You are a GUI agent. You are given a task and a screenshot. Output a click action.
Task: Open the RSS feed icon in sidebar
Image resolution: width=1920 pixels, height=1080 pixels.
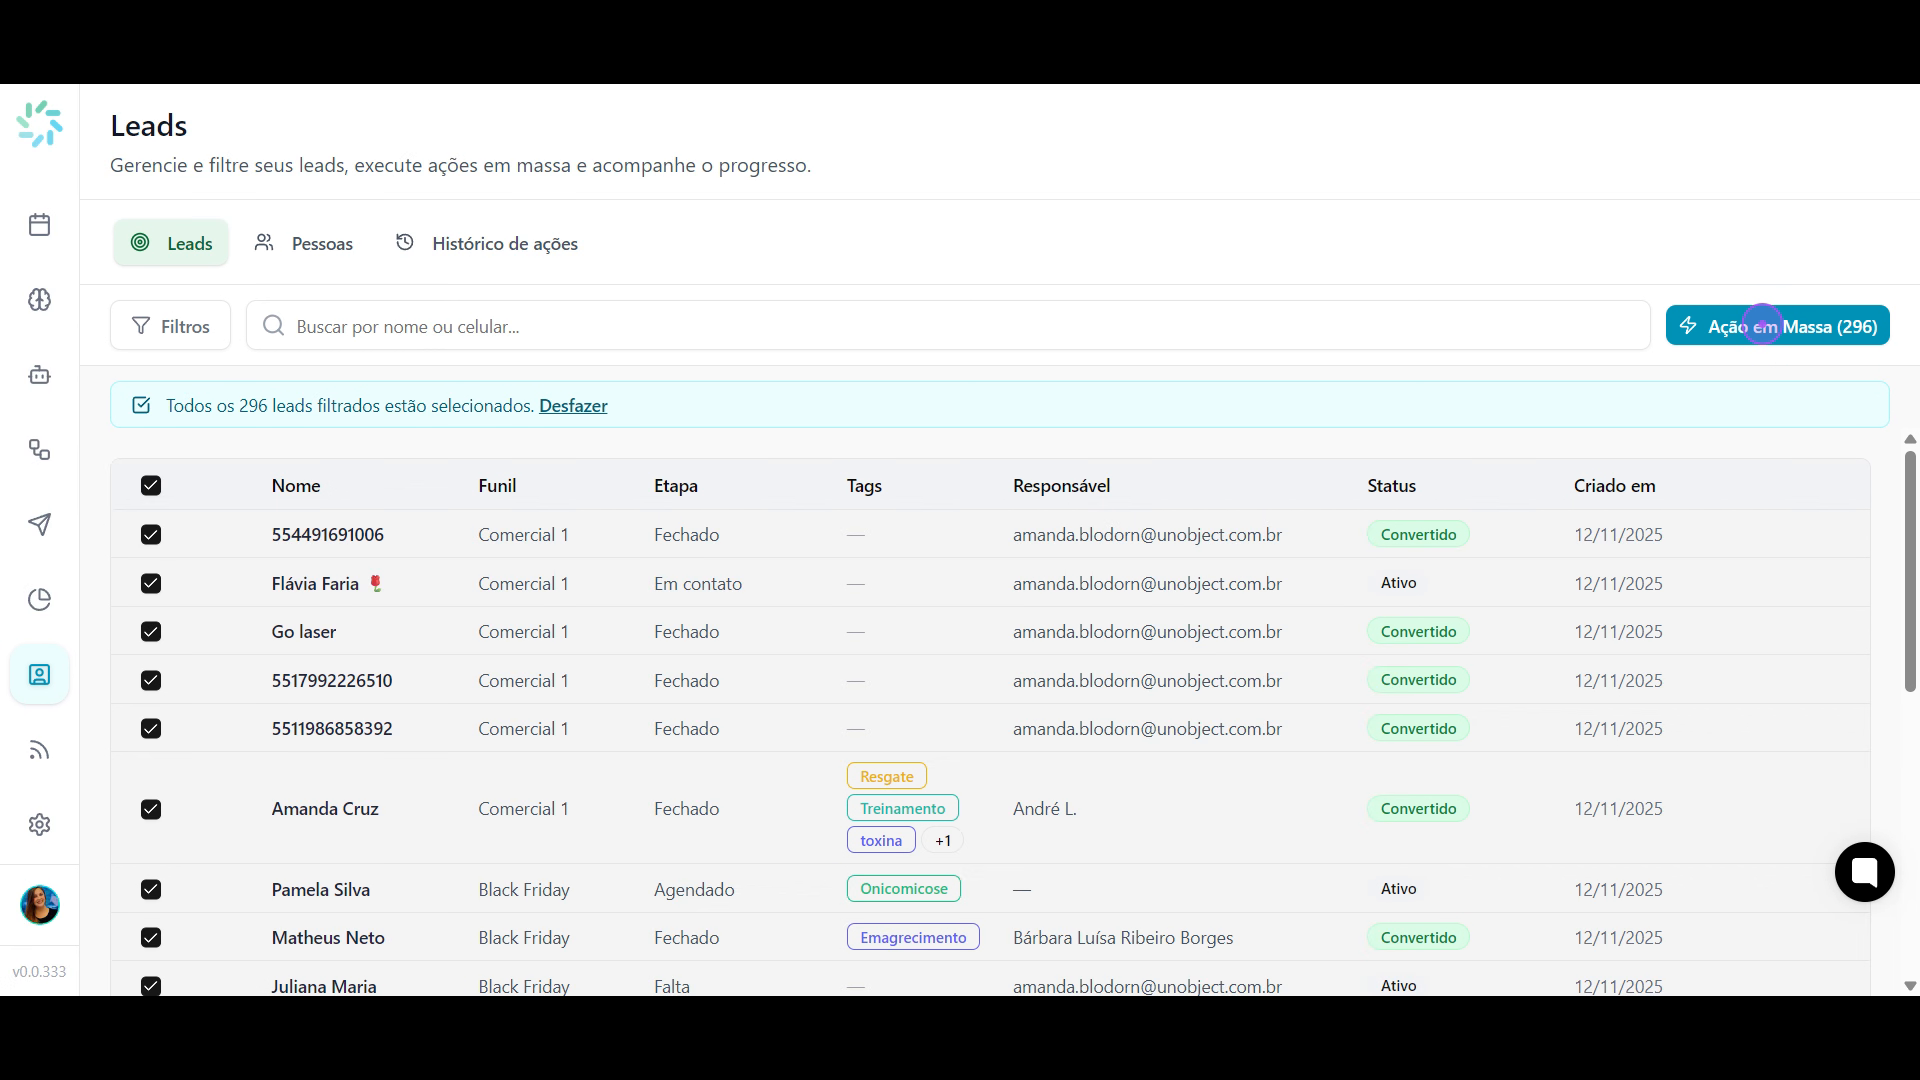point(39,750)
